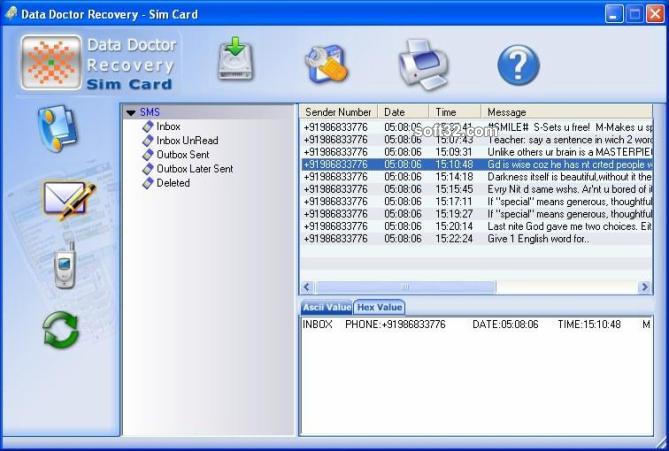This screenshot has width=669, height=451.
Task: Click time cell 15:19:27
Action: [454, 214]
